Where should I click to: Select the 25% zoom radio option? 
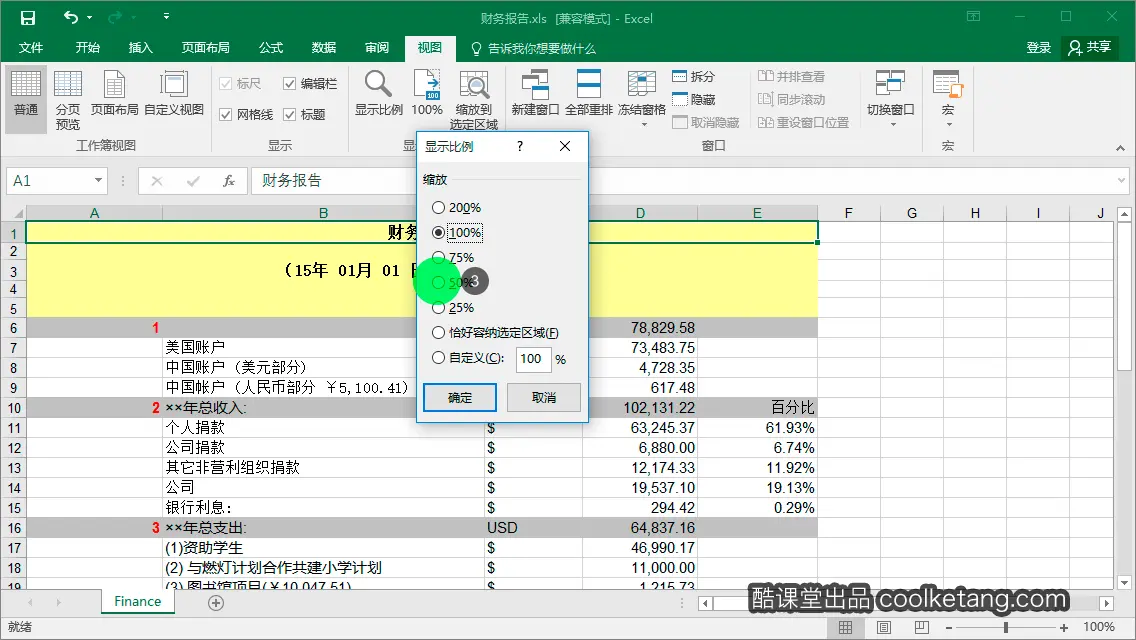point(438,307)
